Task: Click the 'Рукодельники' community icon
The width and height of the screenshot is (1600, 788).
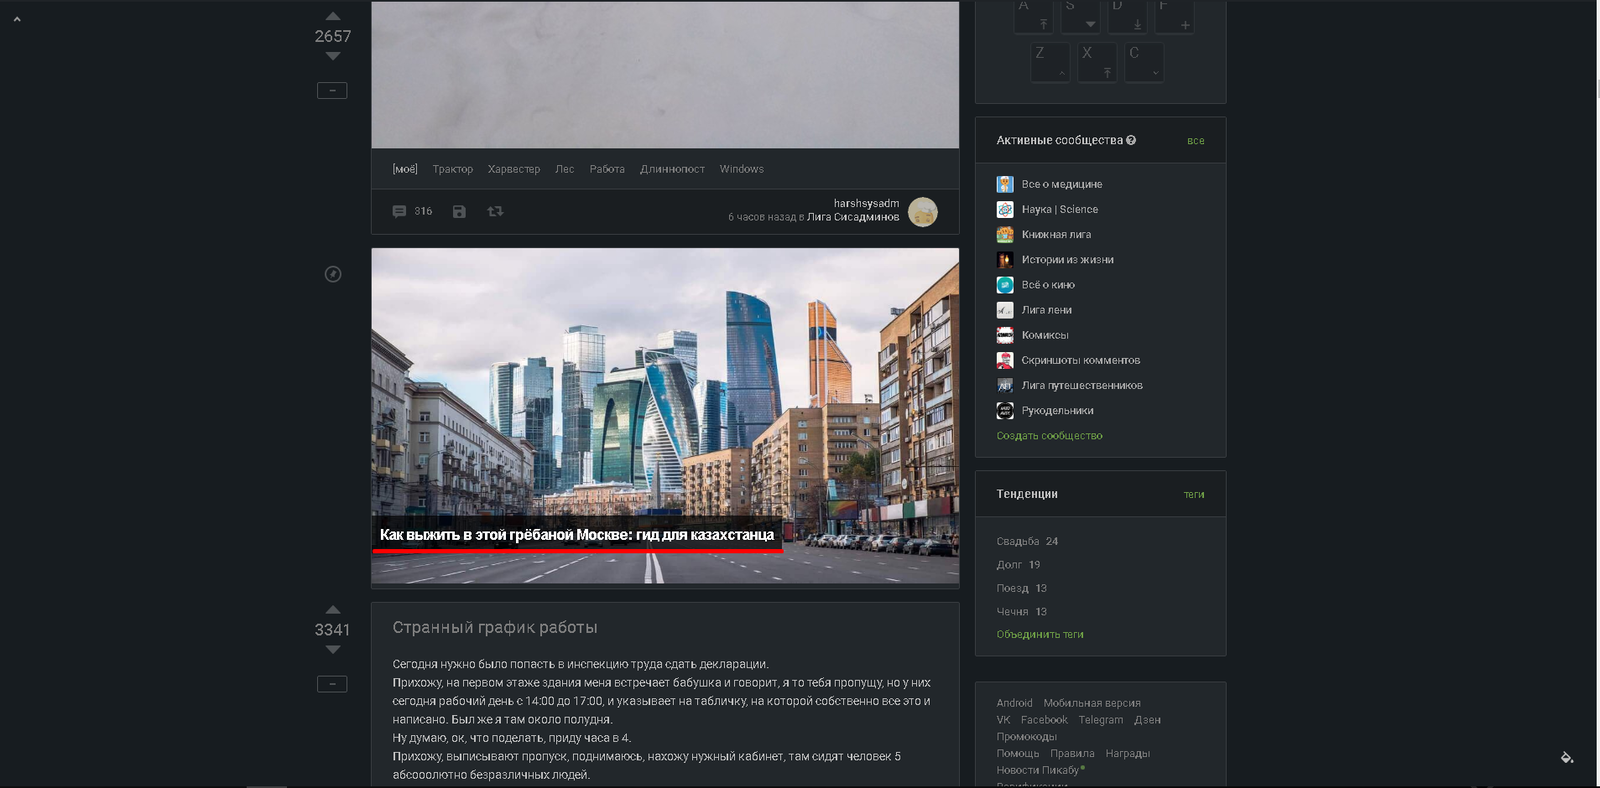Action: point(1005,411)
